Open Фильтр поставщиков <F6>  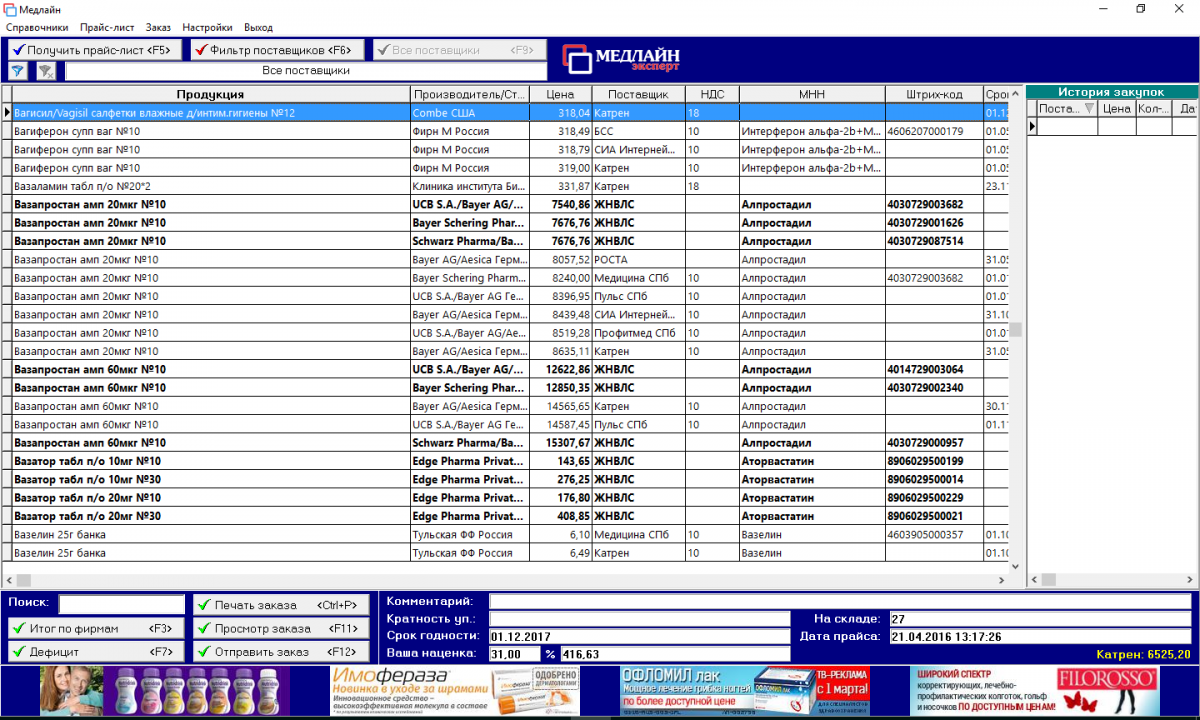[x=277, y=50]
